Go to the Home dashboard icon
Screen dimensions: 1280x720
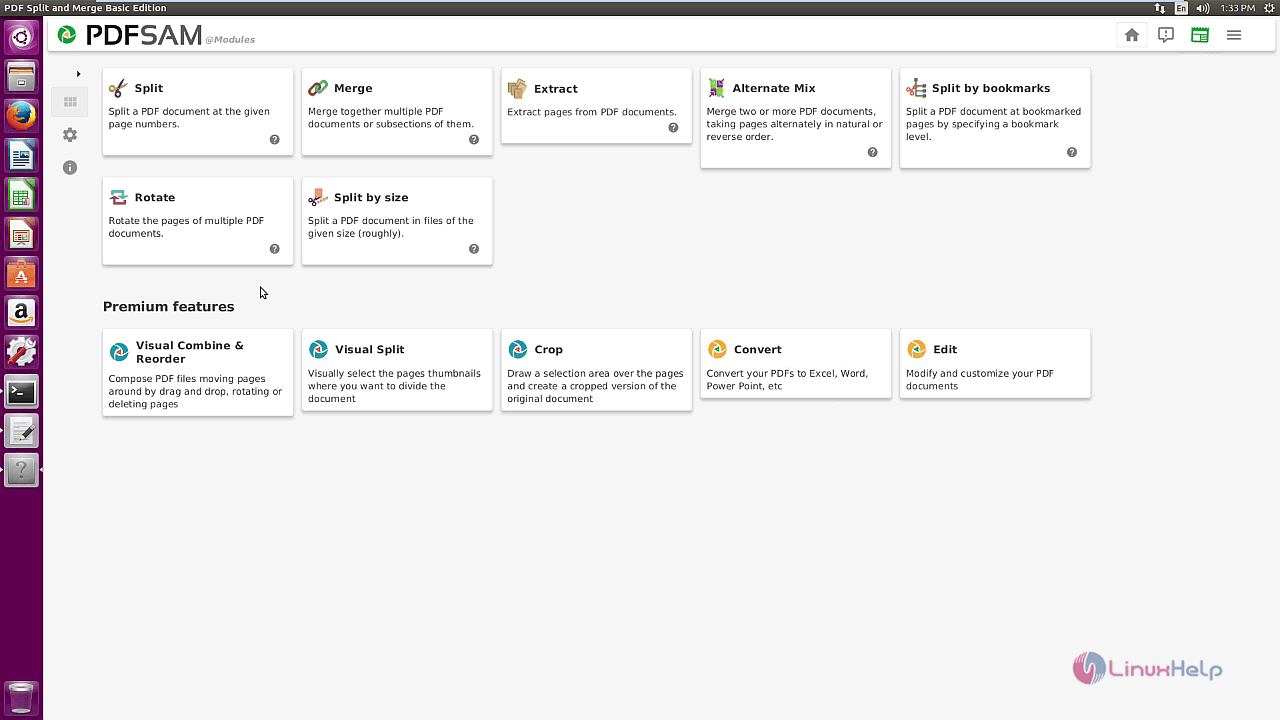tap(1132, 35)
